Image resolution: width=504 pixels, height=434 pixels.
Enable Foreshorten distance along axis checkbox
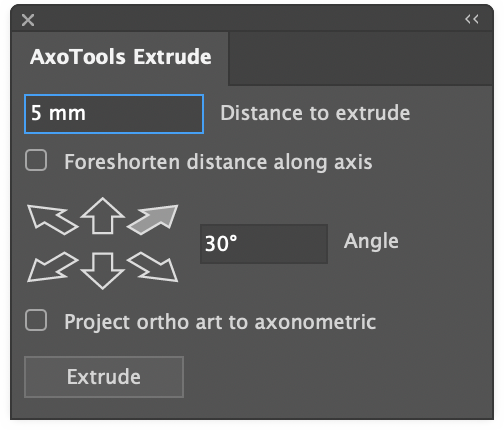pyautogui.click(x=36, y=160)
